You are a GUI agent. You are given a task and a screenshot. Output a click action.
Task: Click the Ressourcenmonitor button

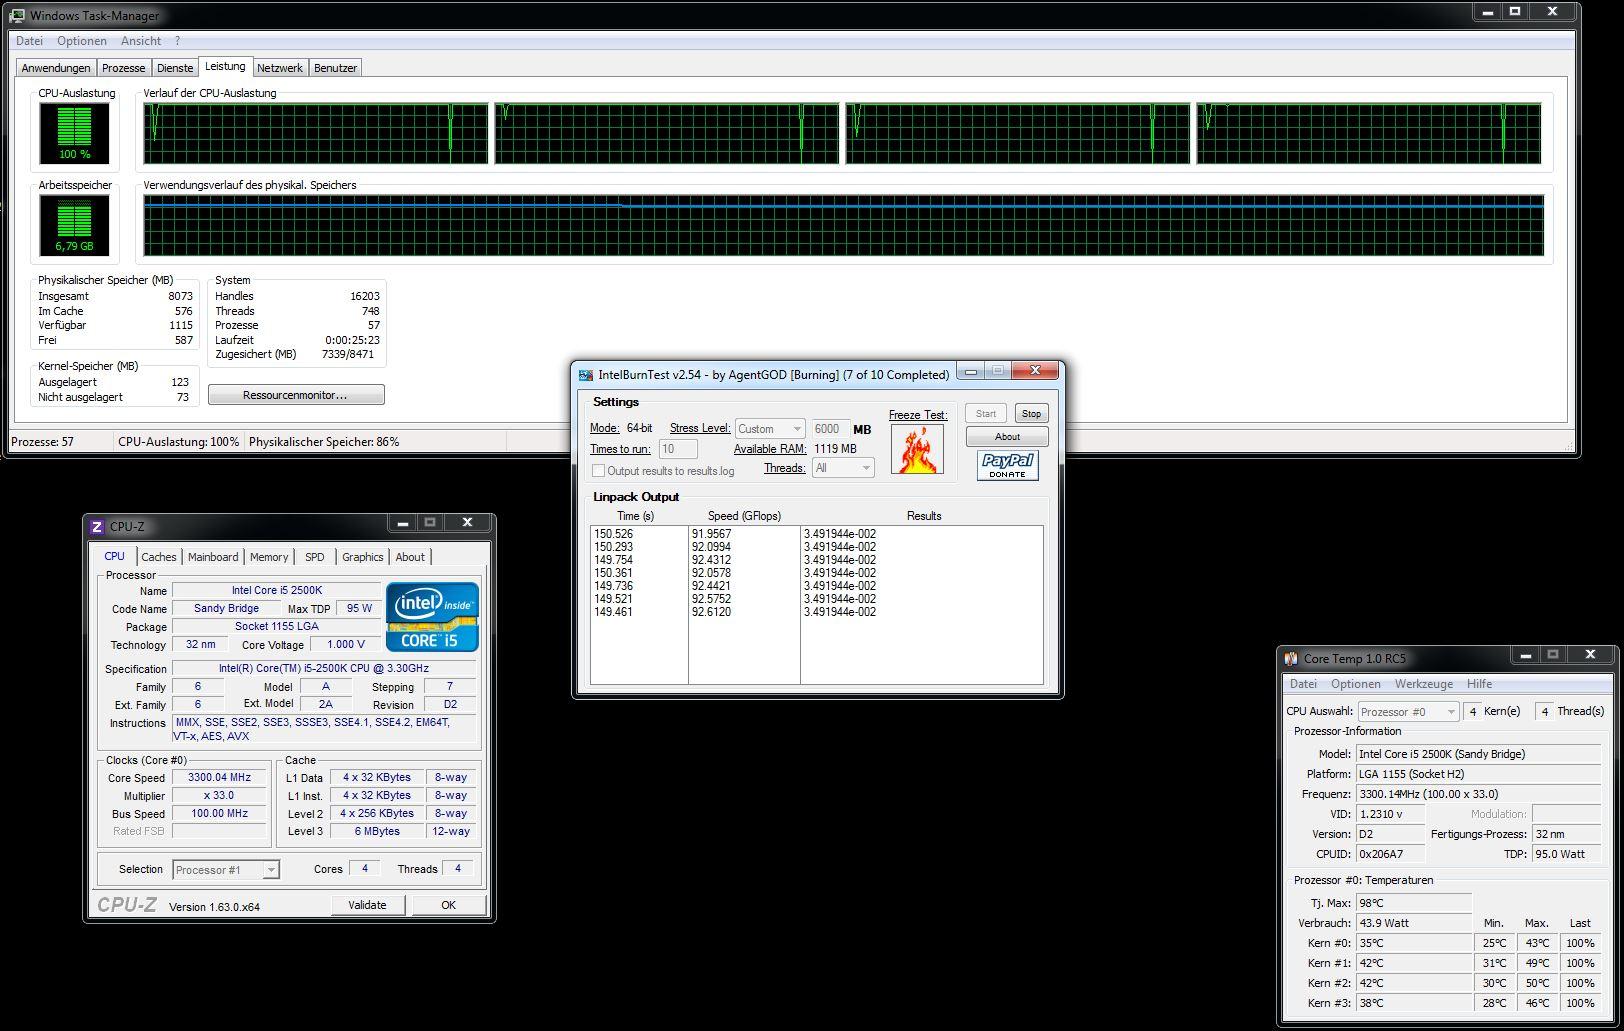tap(295, 395)
